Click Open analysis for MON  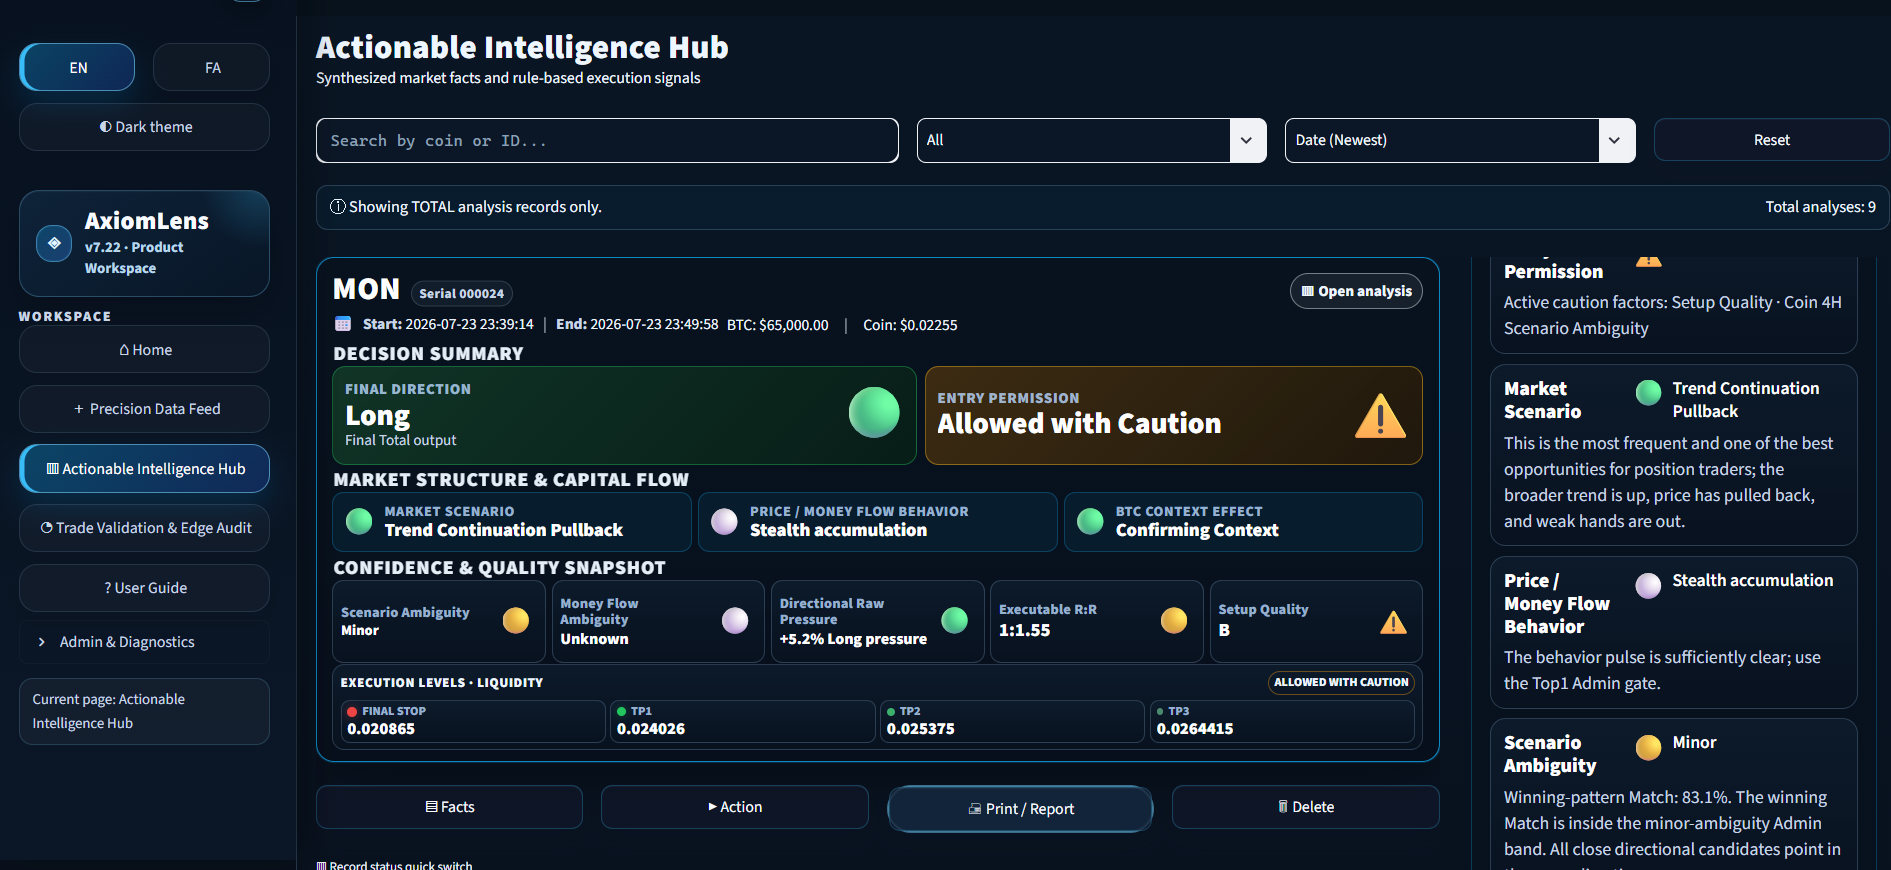[1356, 291]
